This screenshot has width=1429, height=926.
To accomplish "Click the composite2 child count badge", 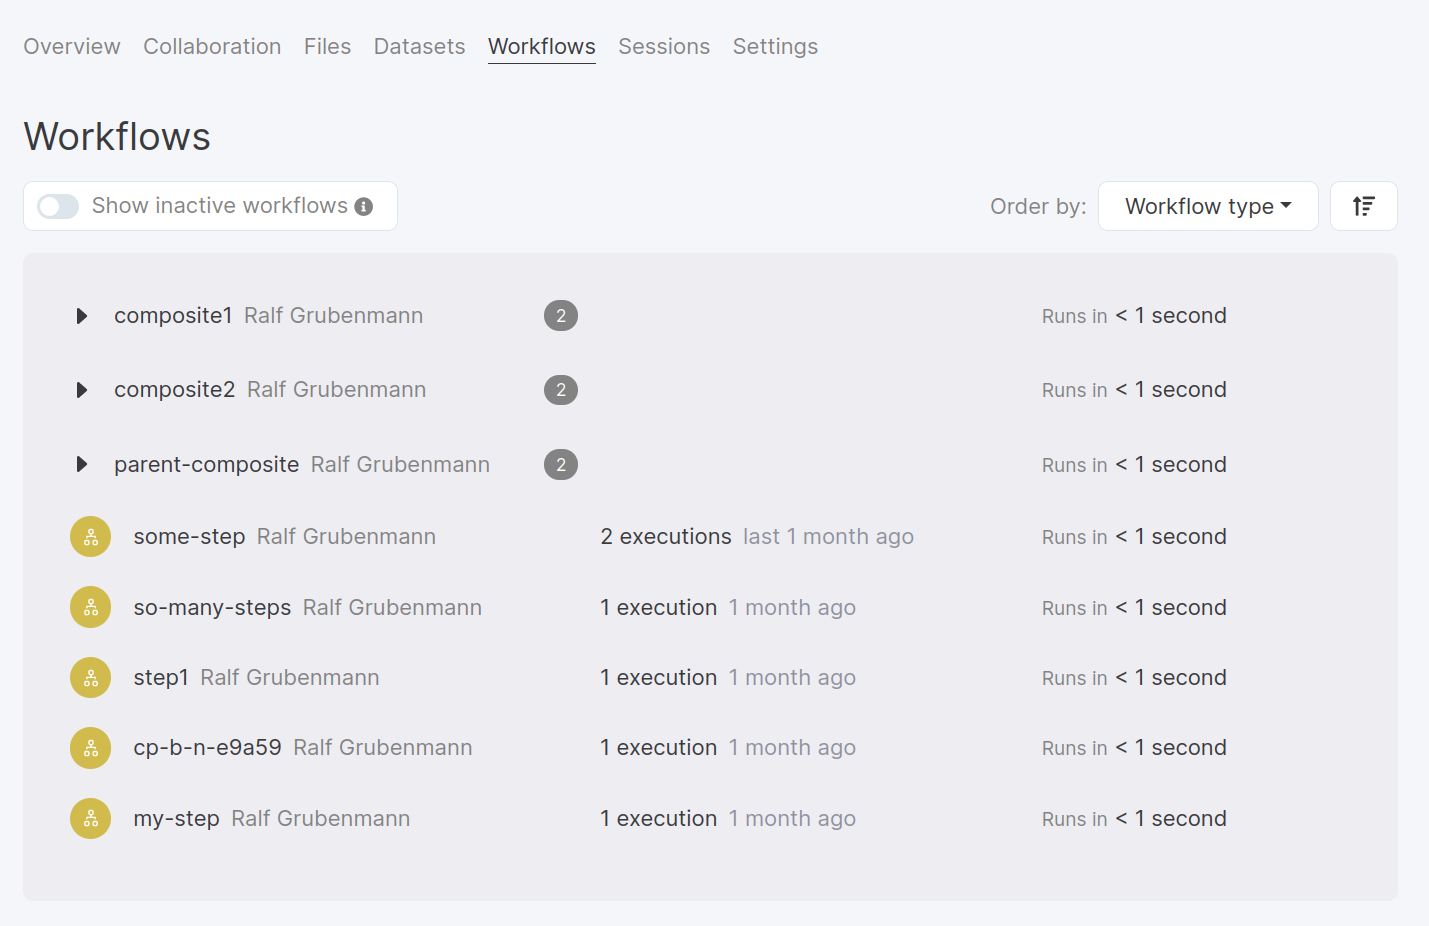I will [561, 390].
